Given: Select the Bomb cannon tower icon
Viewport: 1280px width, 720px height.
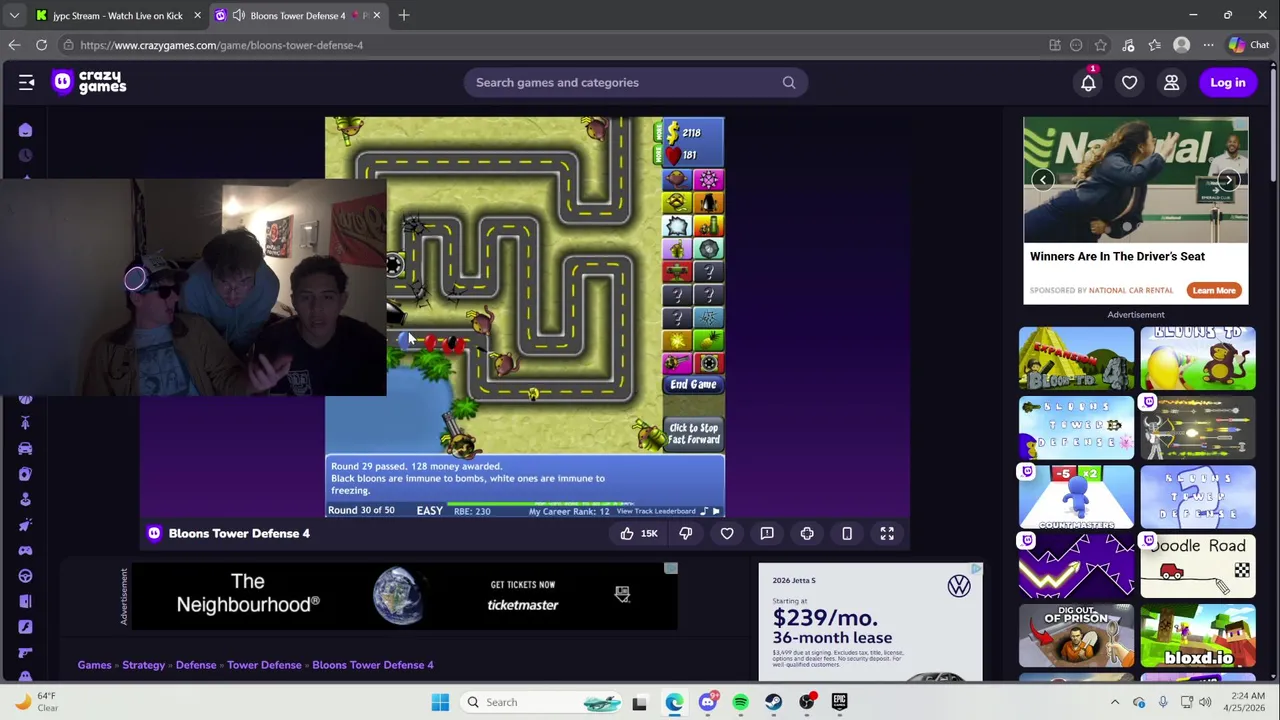Looking at the screenshot, I should [x=709, y=202].
